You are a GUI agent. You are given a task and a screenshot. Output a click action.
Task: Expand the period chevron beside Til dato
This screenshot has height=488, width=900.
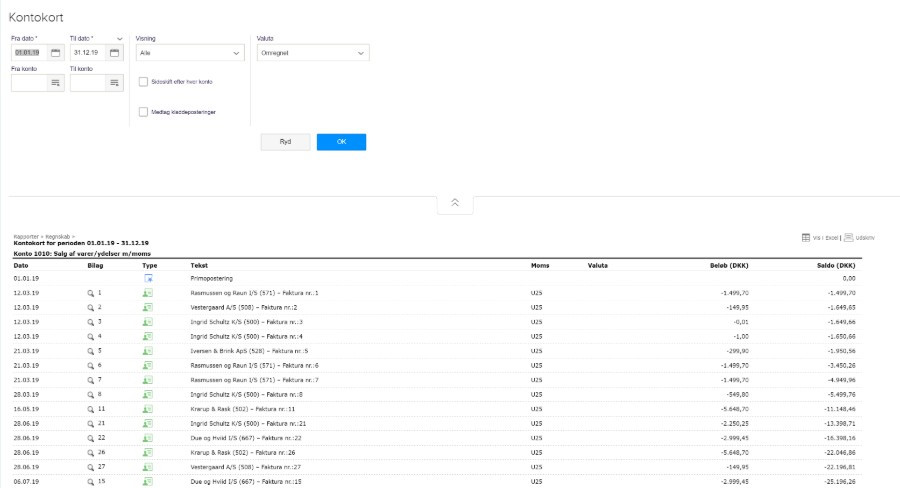click(120, 38)
